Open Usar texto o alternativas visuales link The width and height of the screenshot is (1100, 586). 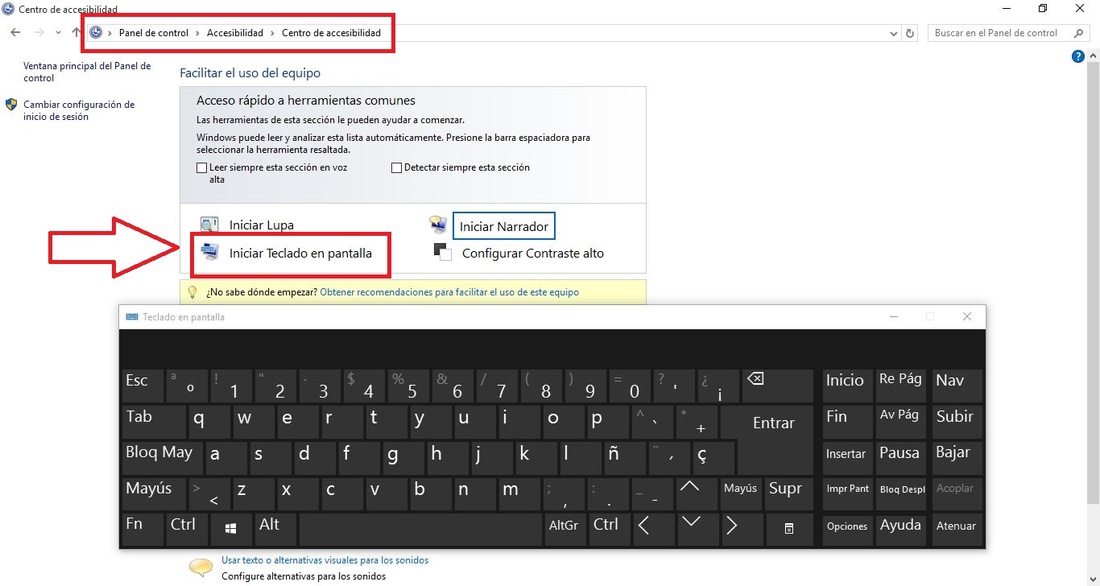click(x=325, y=560)
